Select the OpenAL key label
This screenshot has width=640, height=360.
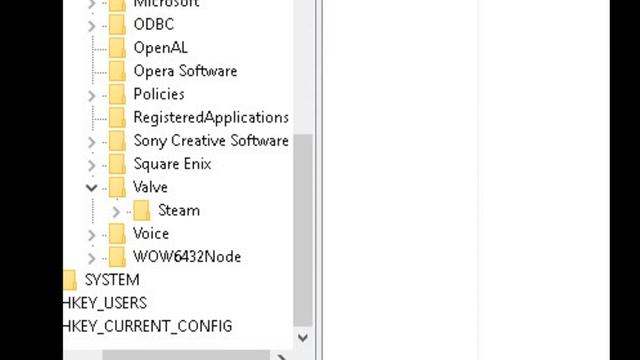click(160, 48)
